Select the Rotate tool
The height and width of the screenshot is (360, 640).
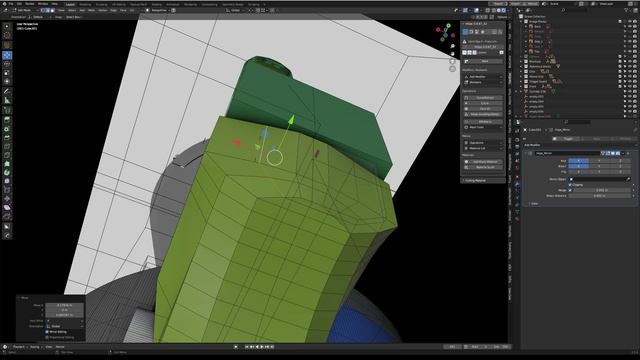(x=7, y=64)
